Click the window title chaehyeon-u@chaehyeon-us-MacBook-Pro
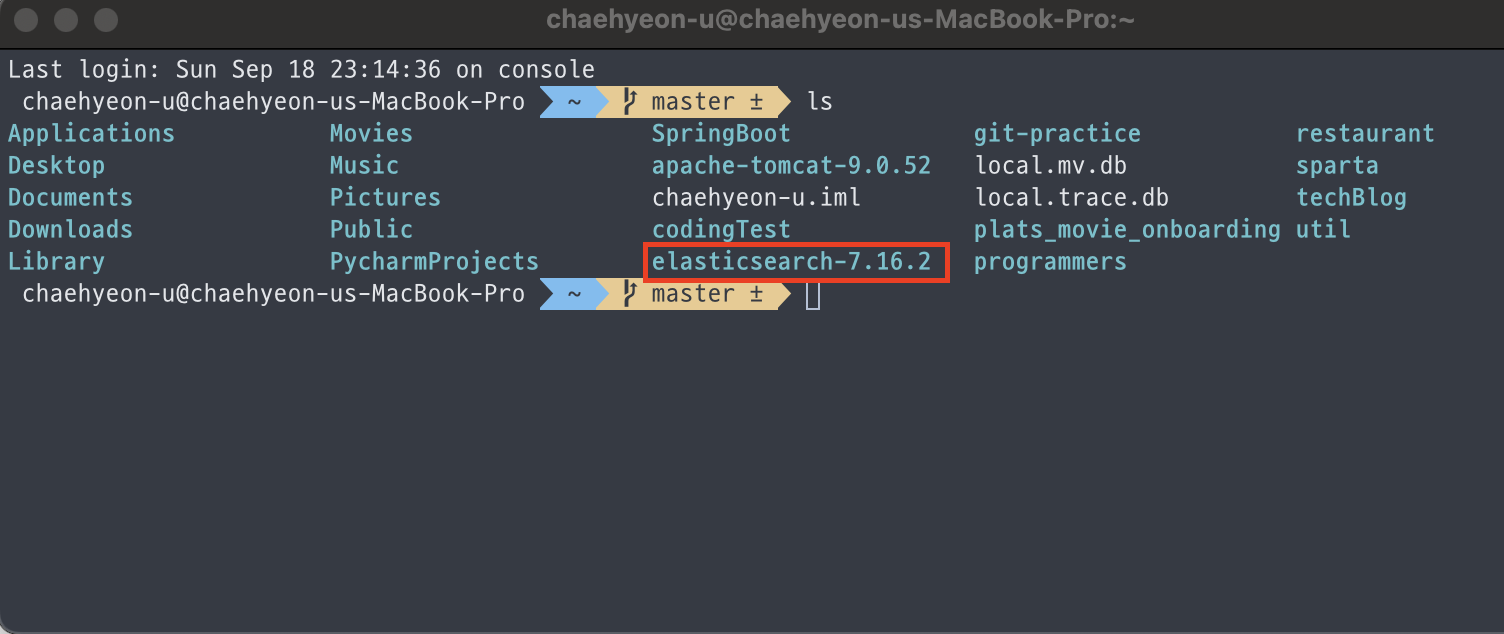The image size is (1504, 634). [840, 19]
